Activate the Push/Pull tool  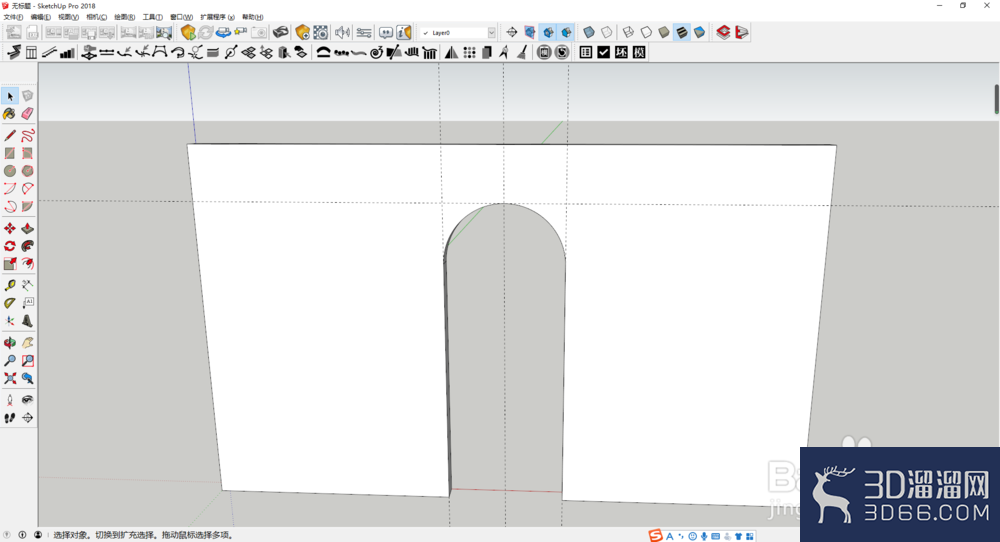[27, 228]
